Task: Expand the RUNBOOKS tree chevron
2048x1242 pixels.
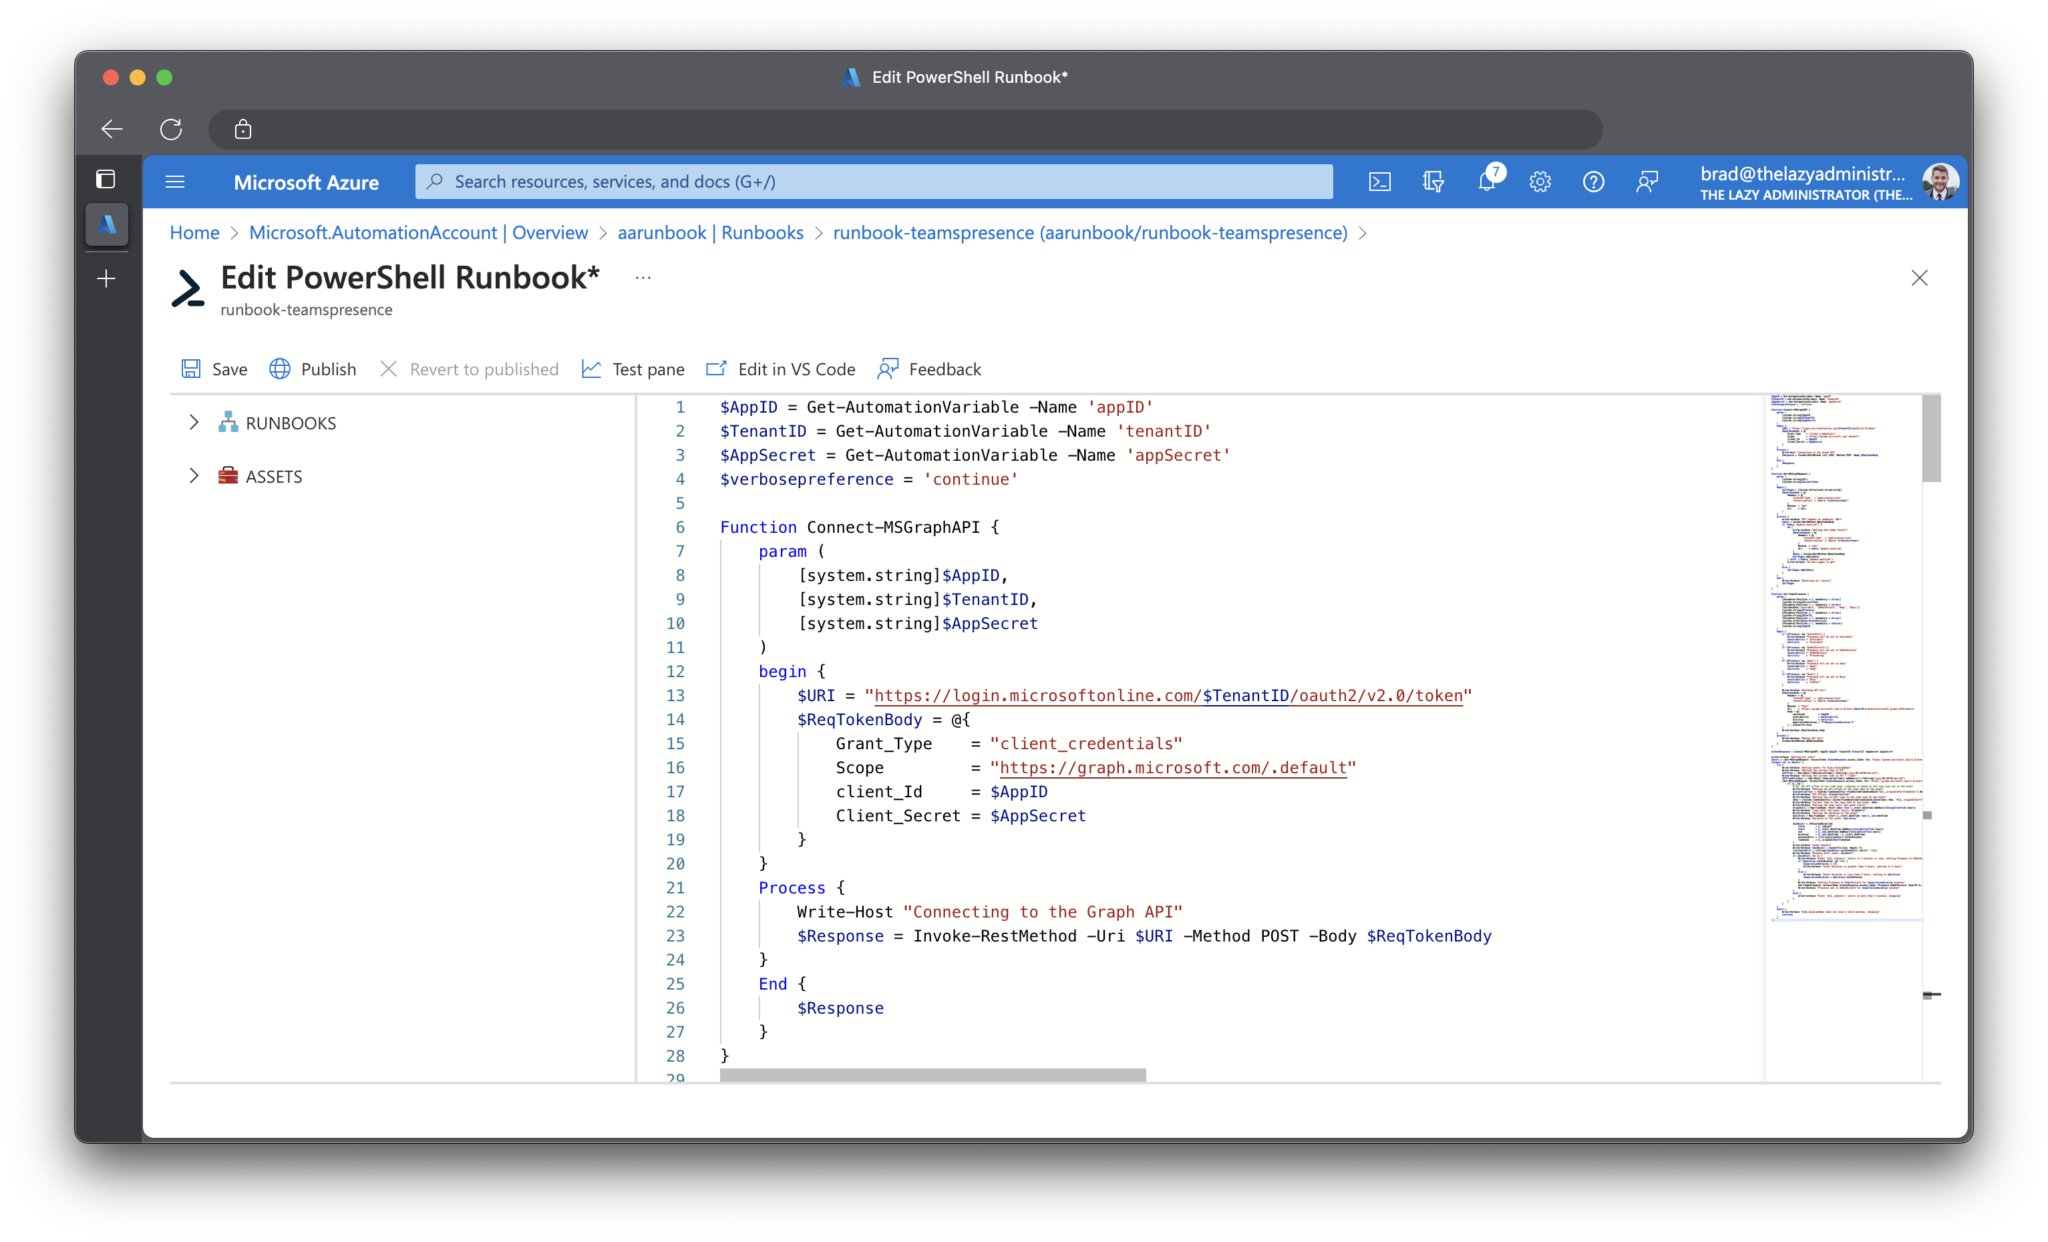Action: (194, 422)
